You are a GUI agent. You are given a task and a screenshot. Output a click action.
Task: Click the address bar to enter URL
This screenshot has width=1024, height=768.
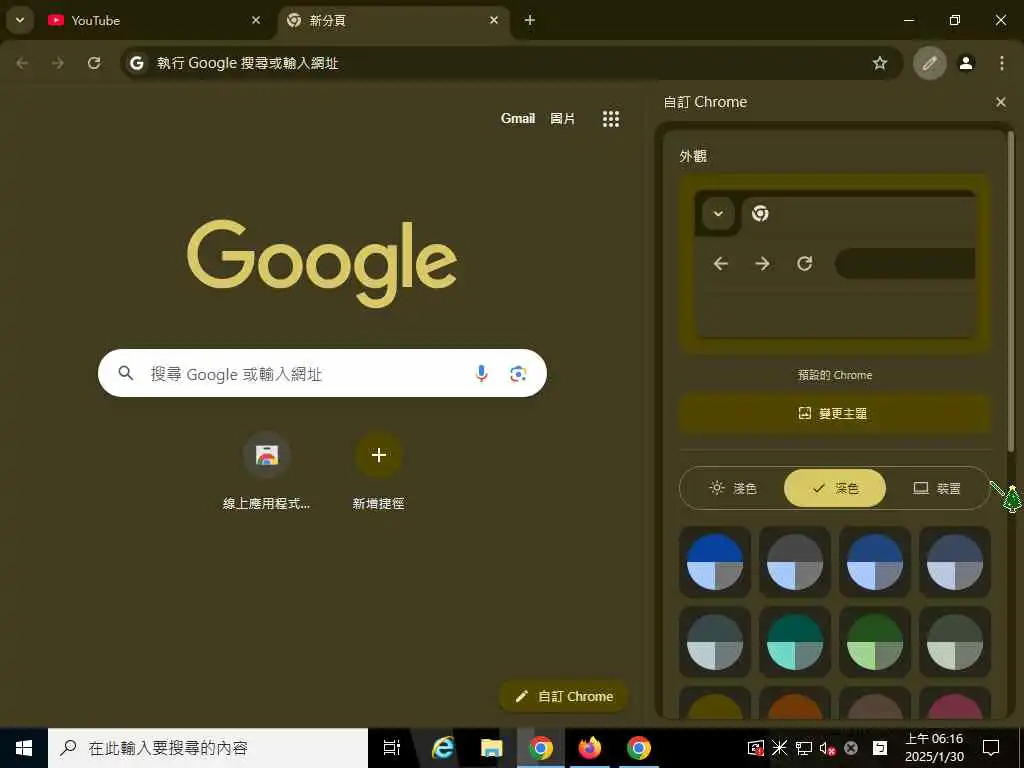tap(511, 63)
